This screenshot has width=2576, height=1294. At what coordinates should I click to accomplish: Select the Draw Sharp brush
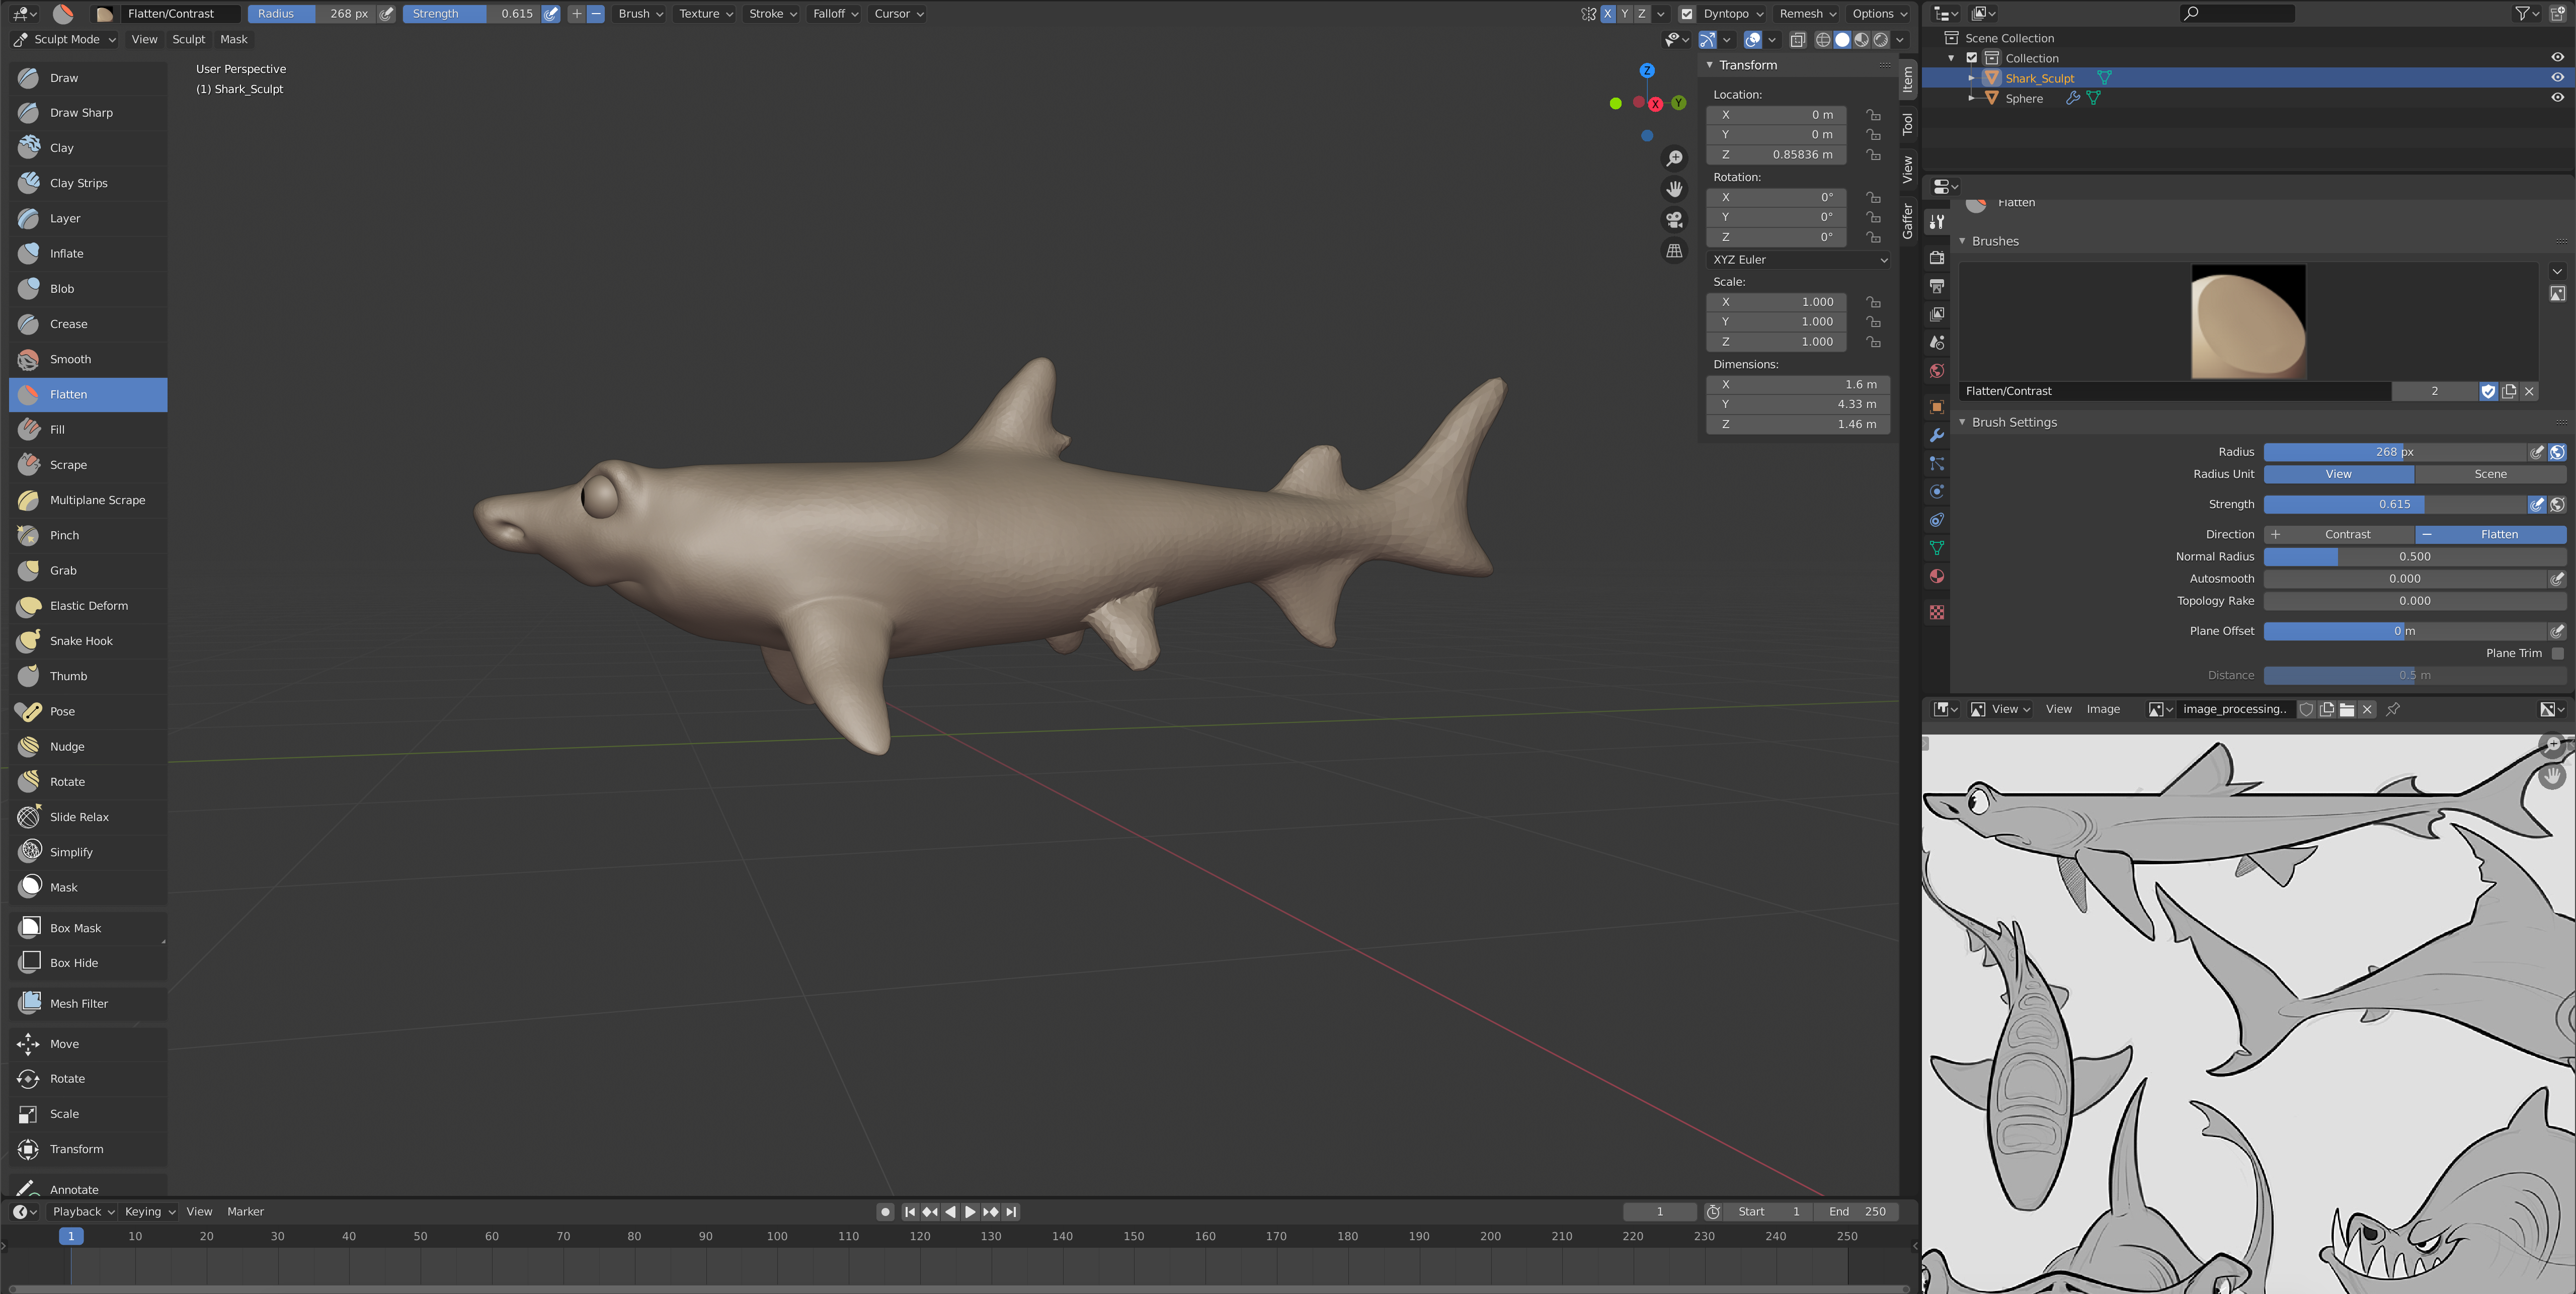pyautogui.click(x=88, y=113)
